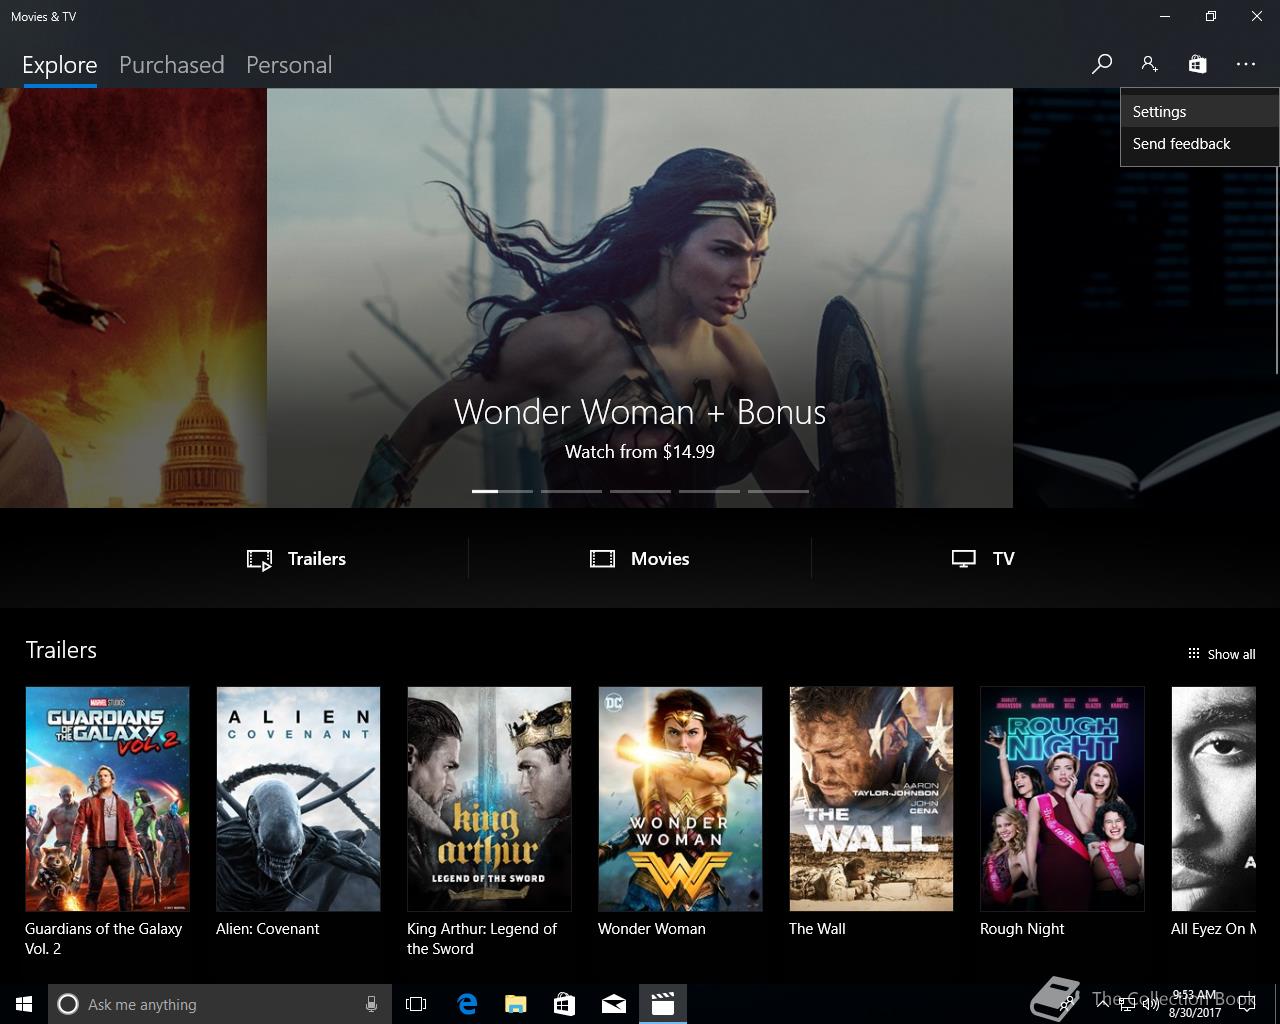Open Guardians of the Galaxy Vol. 2 poster

[x=107, y=799]
